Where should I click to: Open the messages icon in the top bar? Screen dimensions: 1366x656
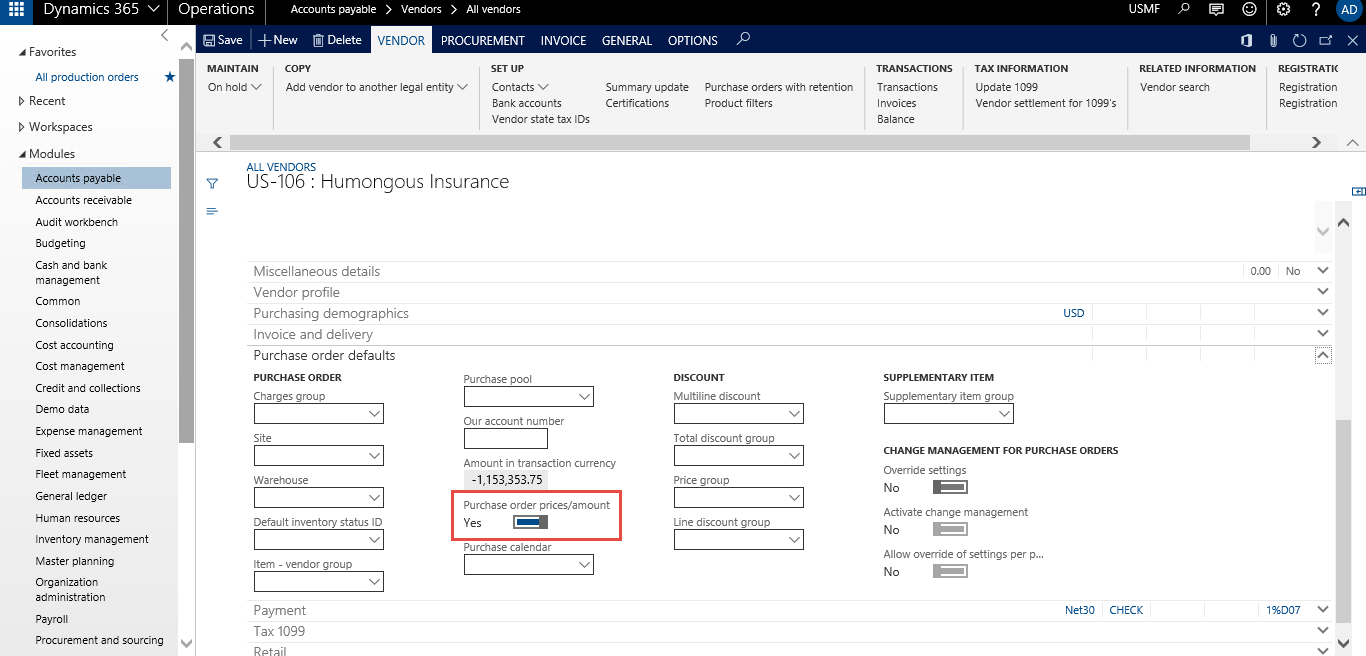pos(1216,9)
